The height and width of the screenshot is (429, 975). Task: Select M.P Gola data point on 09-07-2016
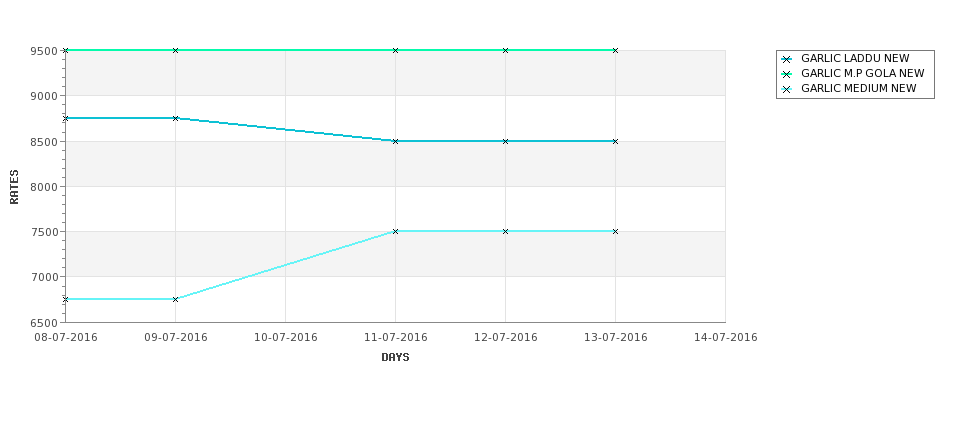click(175, 50)
